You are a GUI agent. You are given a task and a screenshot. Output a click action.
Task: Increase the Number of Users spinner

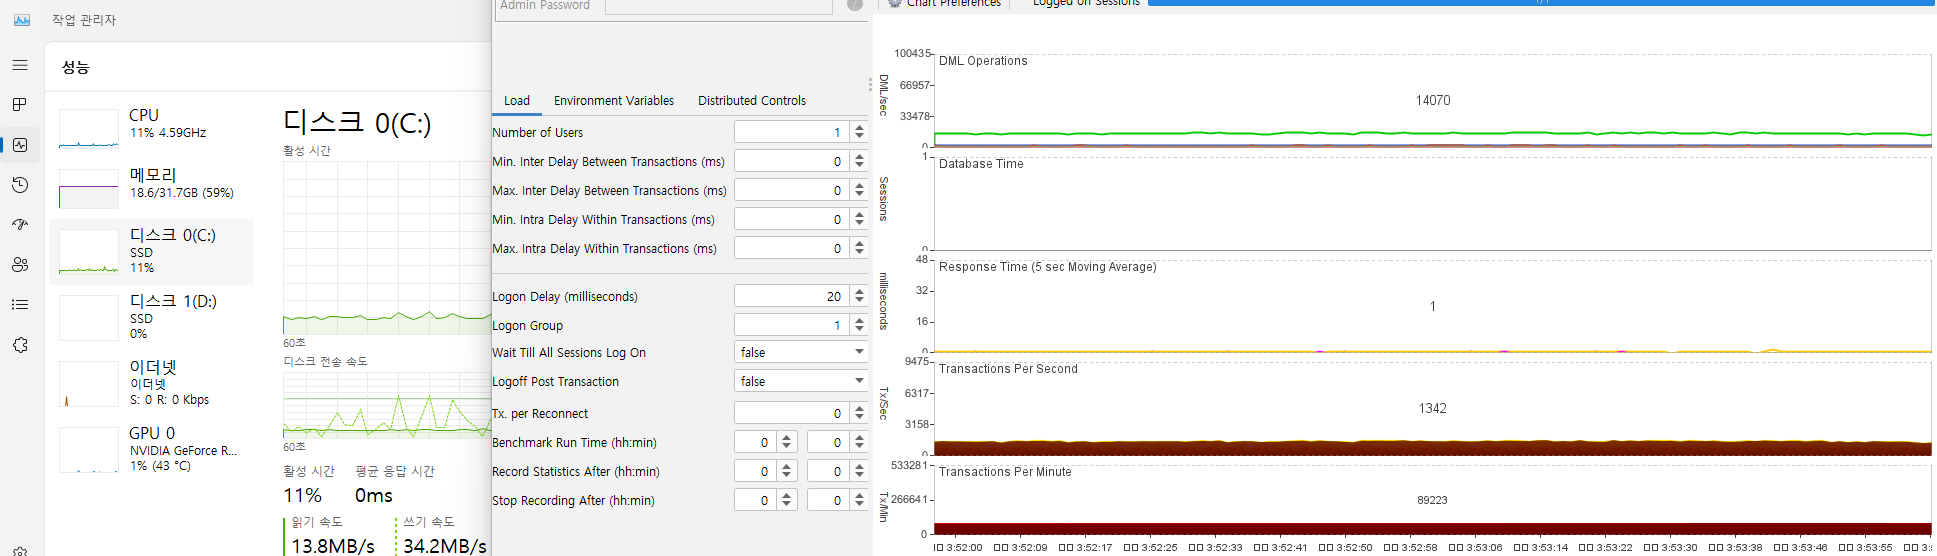[859, 127]
